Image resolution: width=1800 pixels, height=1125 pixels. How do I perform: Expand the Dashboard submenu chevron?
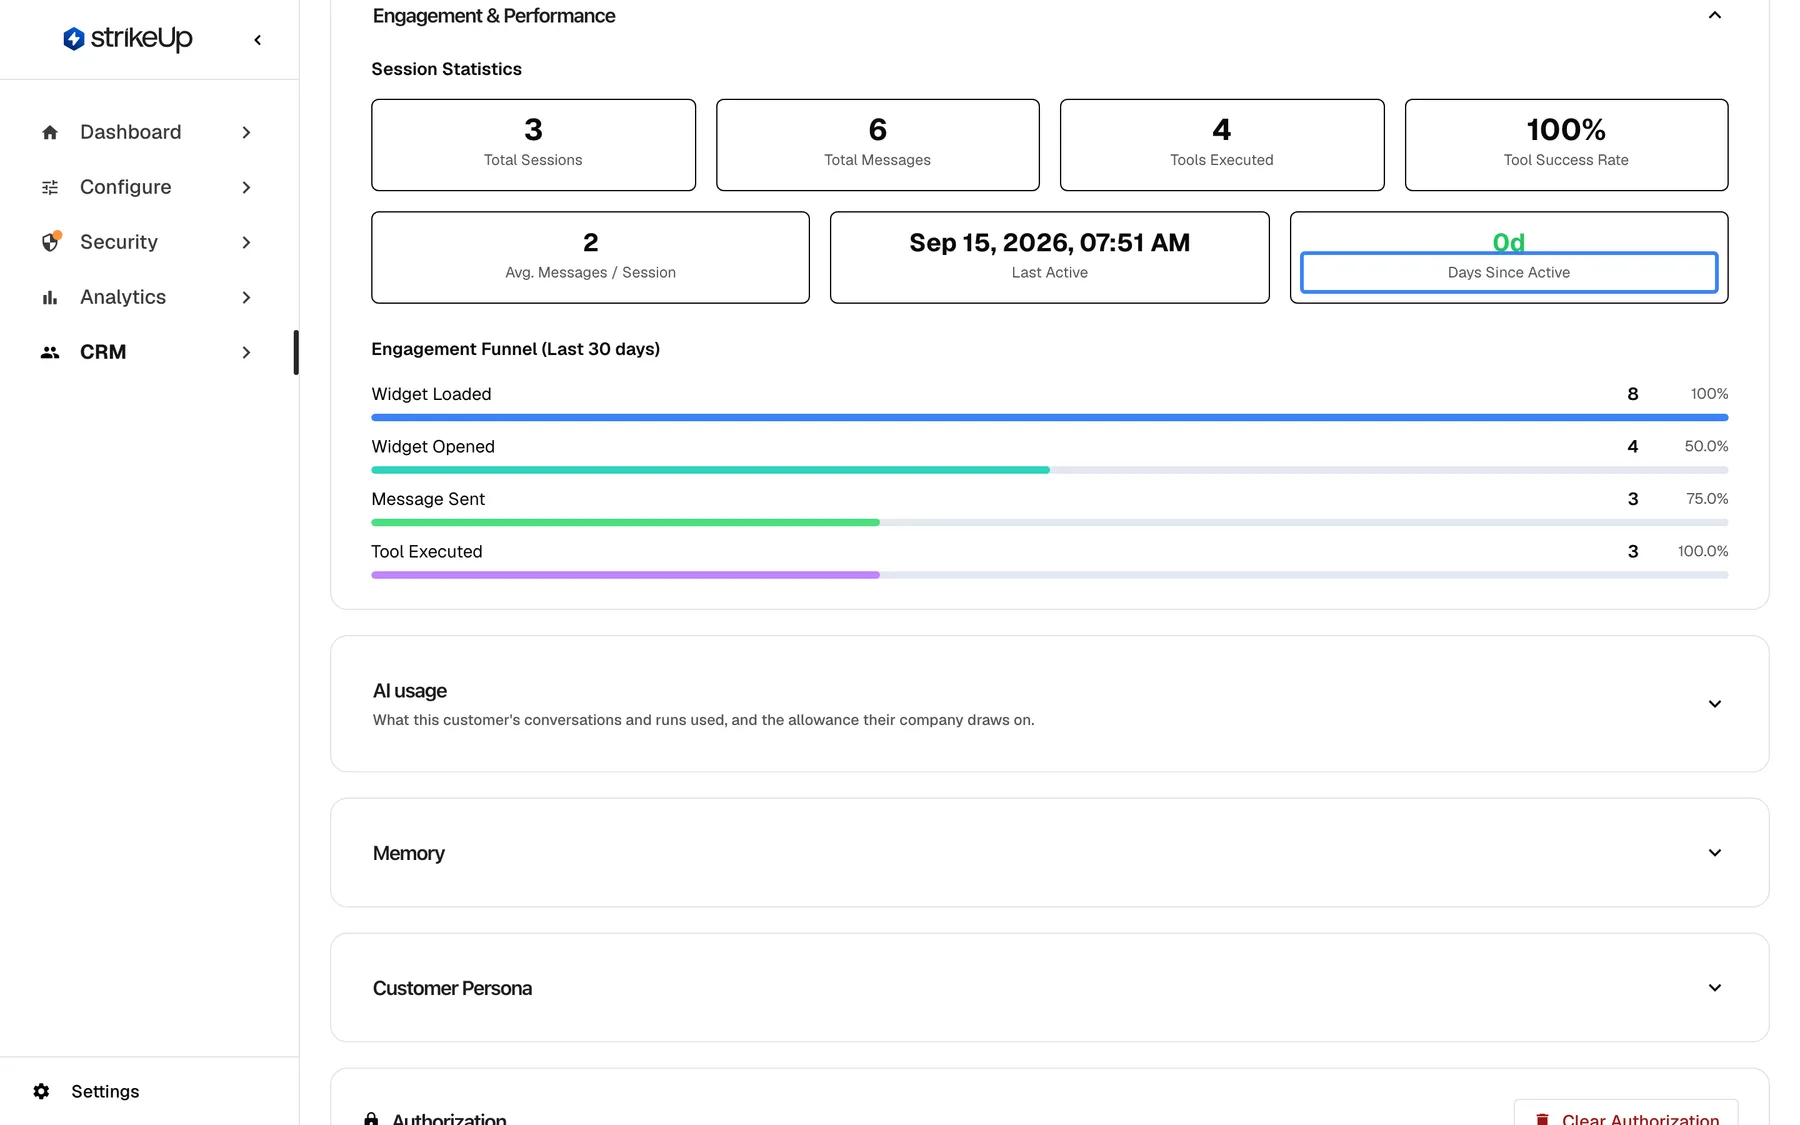(x=246, y=132)
